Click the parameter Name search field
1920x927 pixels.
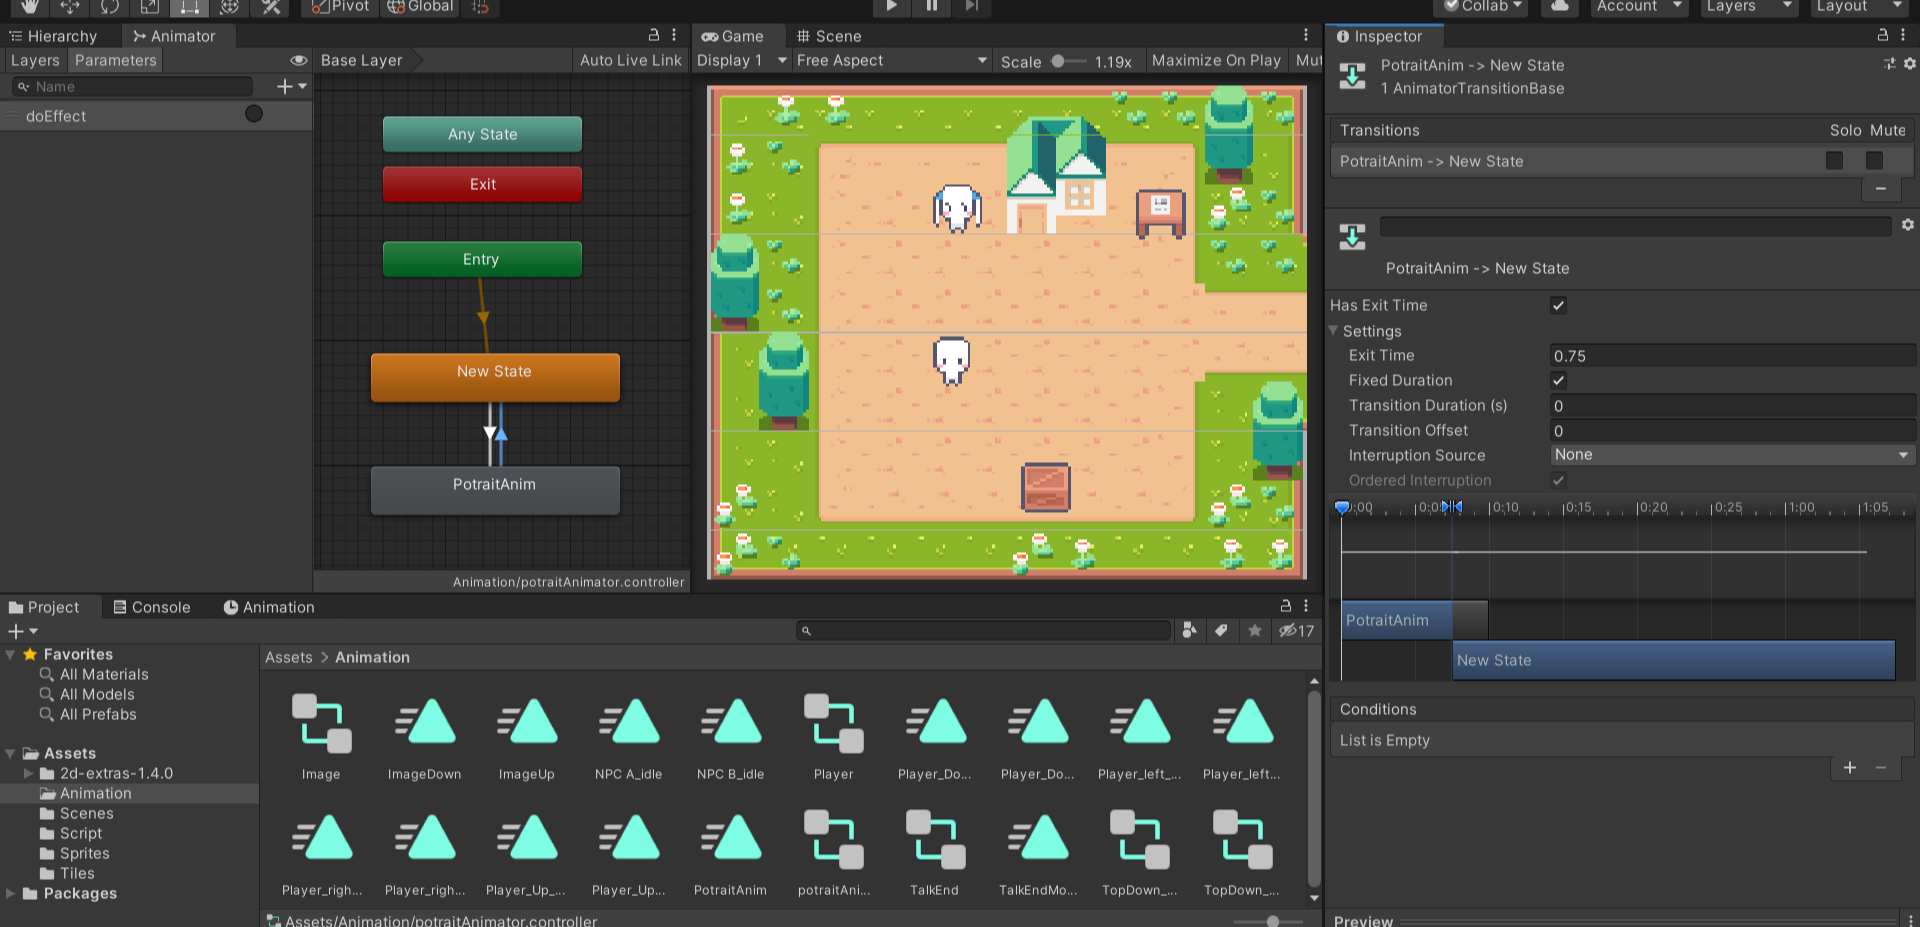132,87
